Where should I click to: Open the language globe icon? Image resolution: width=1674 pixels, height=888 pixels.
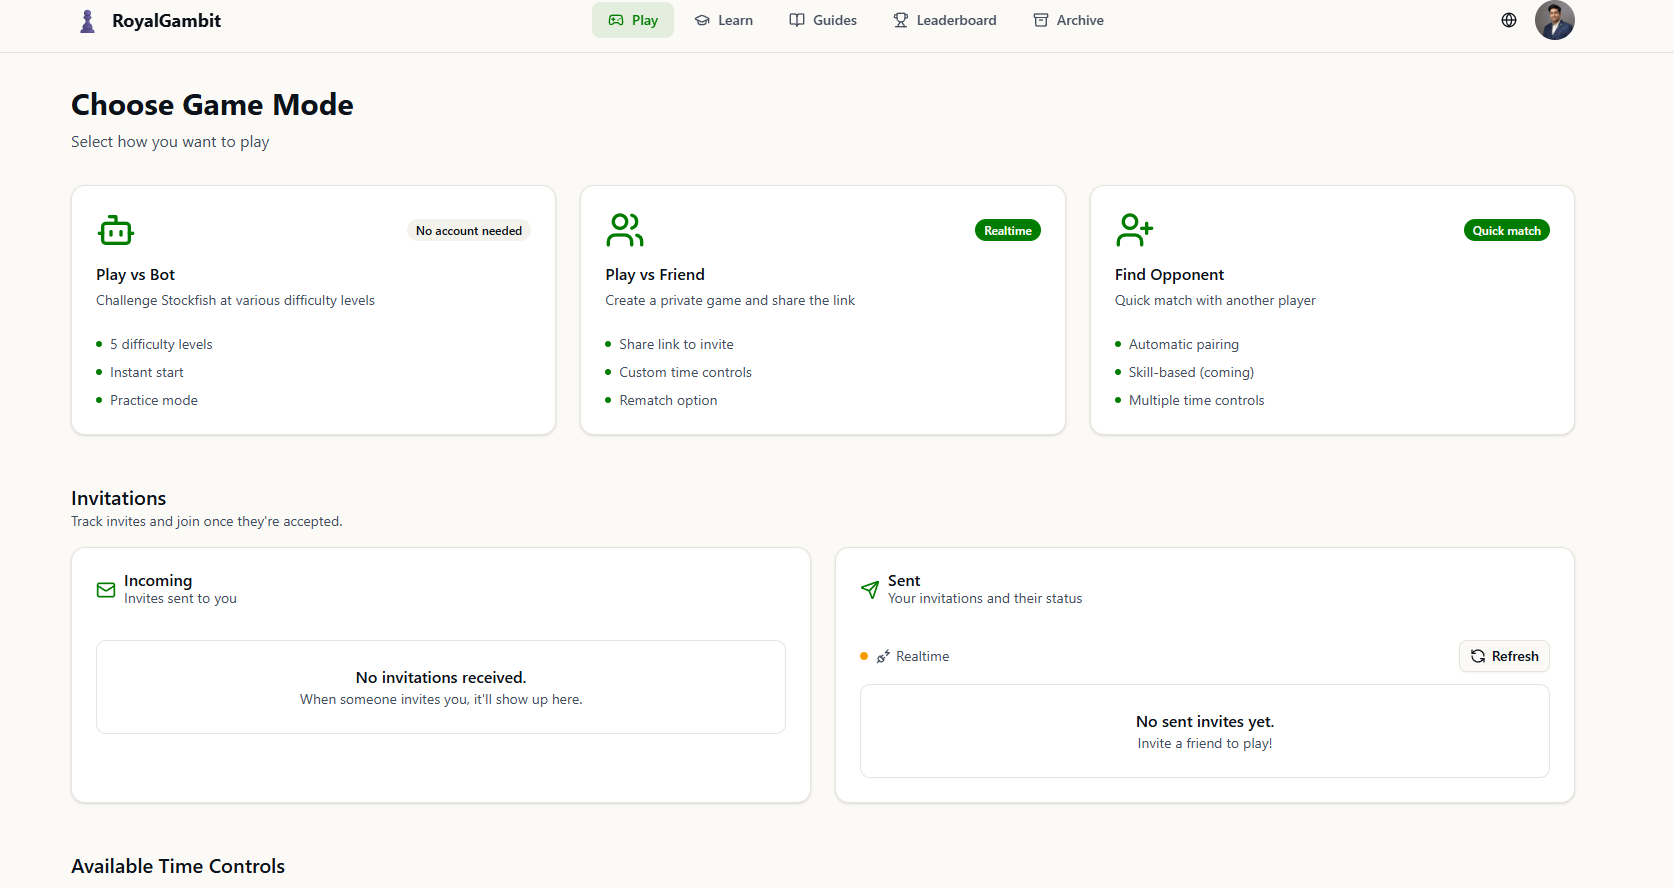(1509, 20)
